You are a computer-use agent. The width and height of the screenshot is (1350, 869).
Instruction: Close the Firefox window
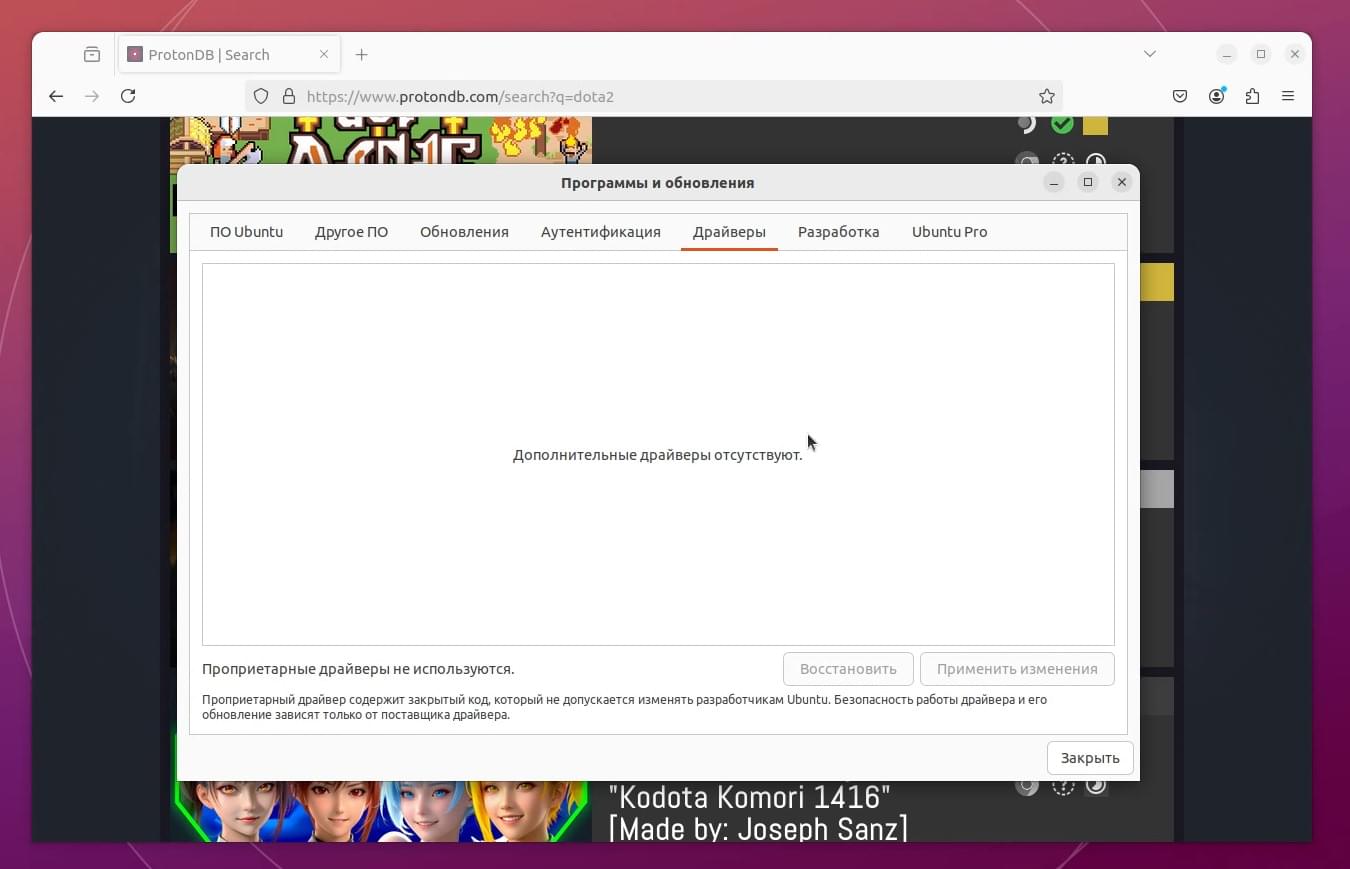click(x=1295, y=54)
